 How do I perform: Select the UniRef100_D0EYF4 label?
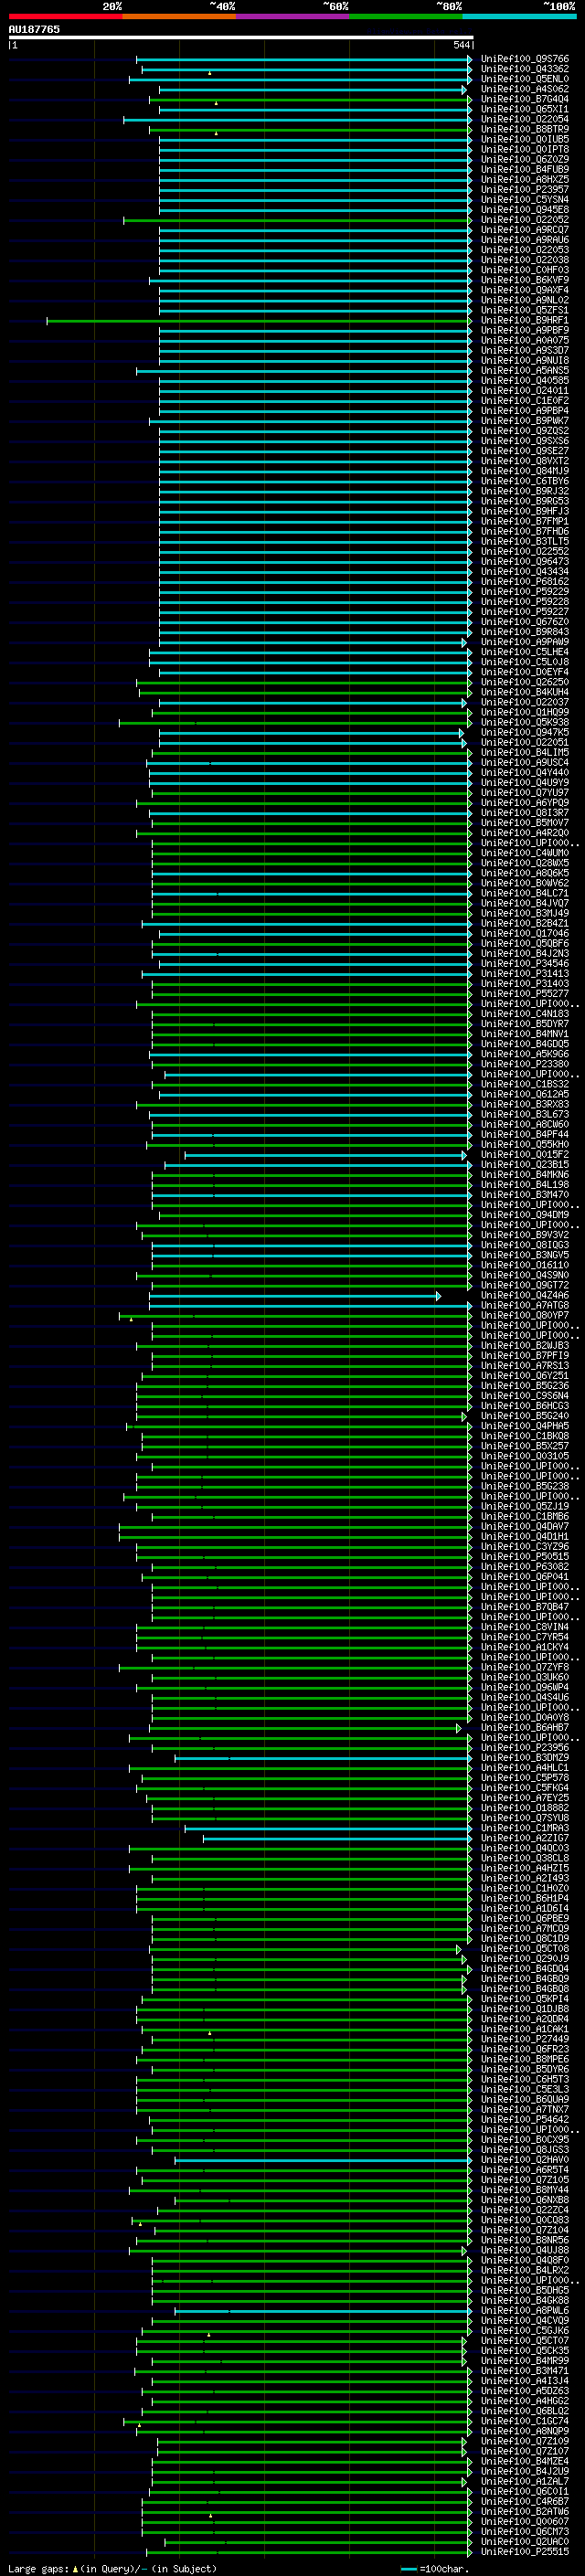coord(524,672)
